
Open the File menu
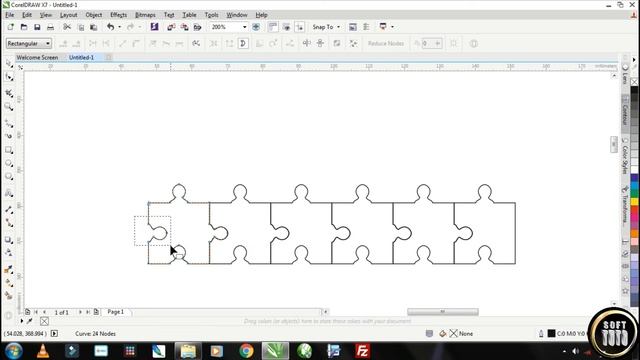9,15
